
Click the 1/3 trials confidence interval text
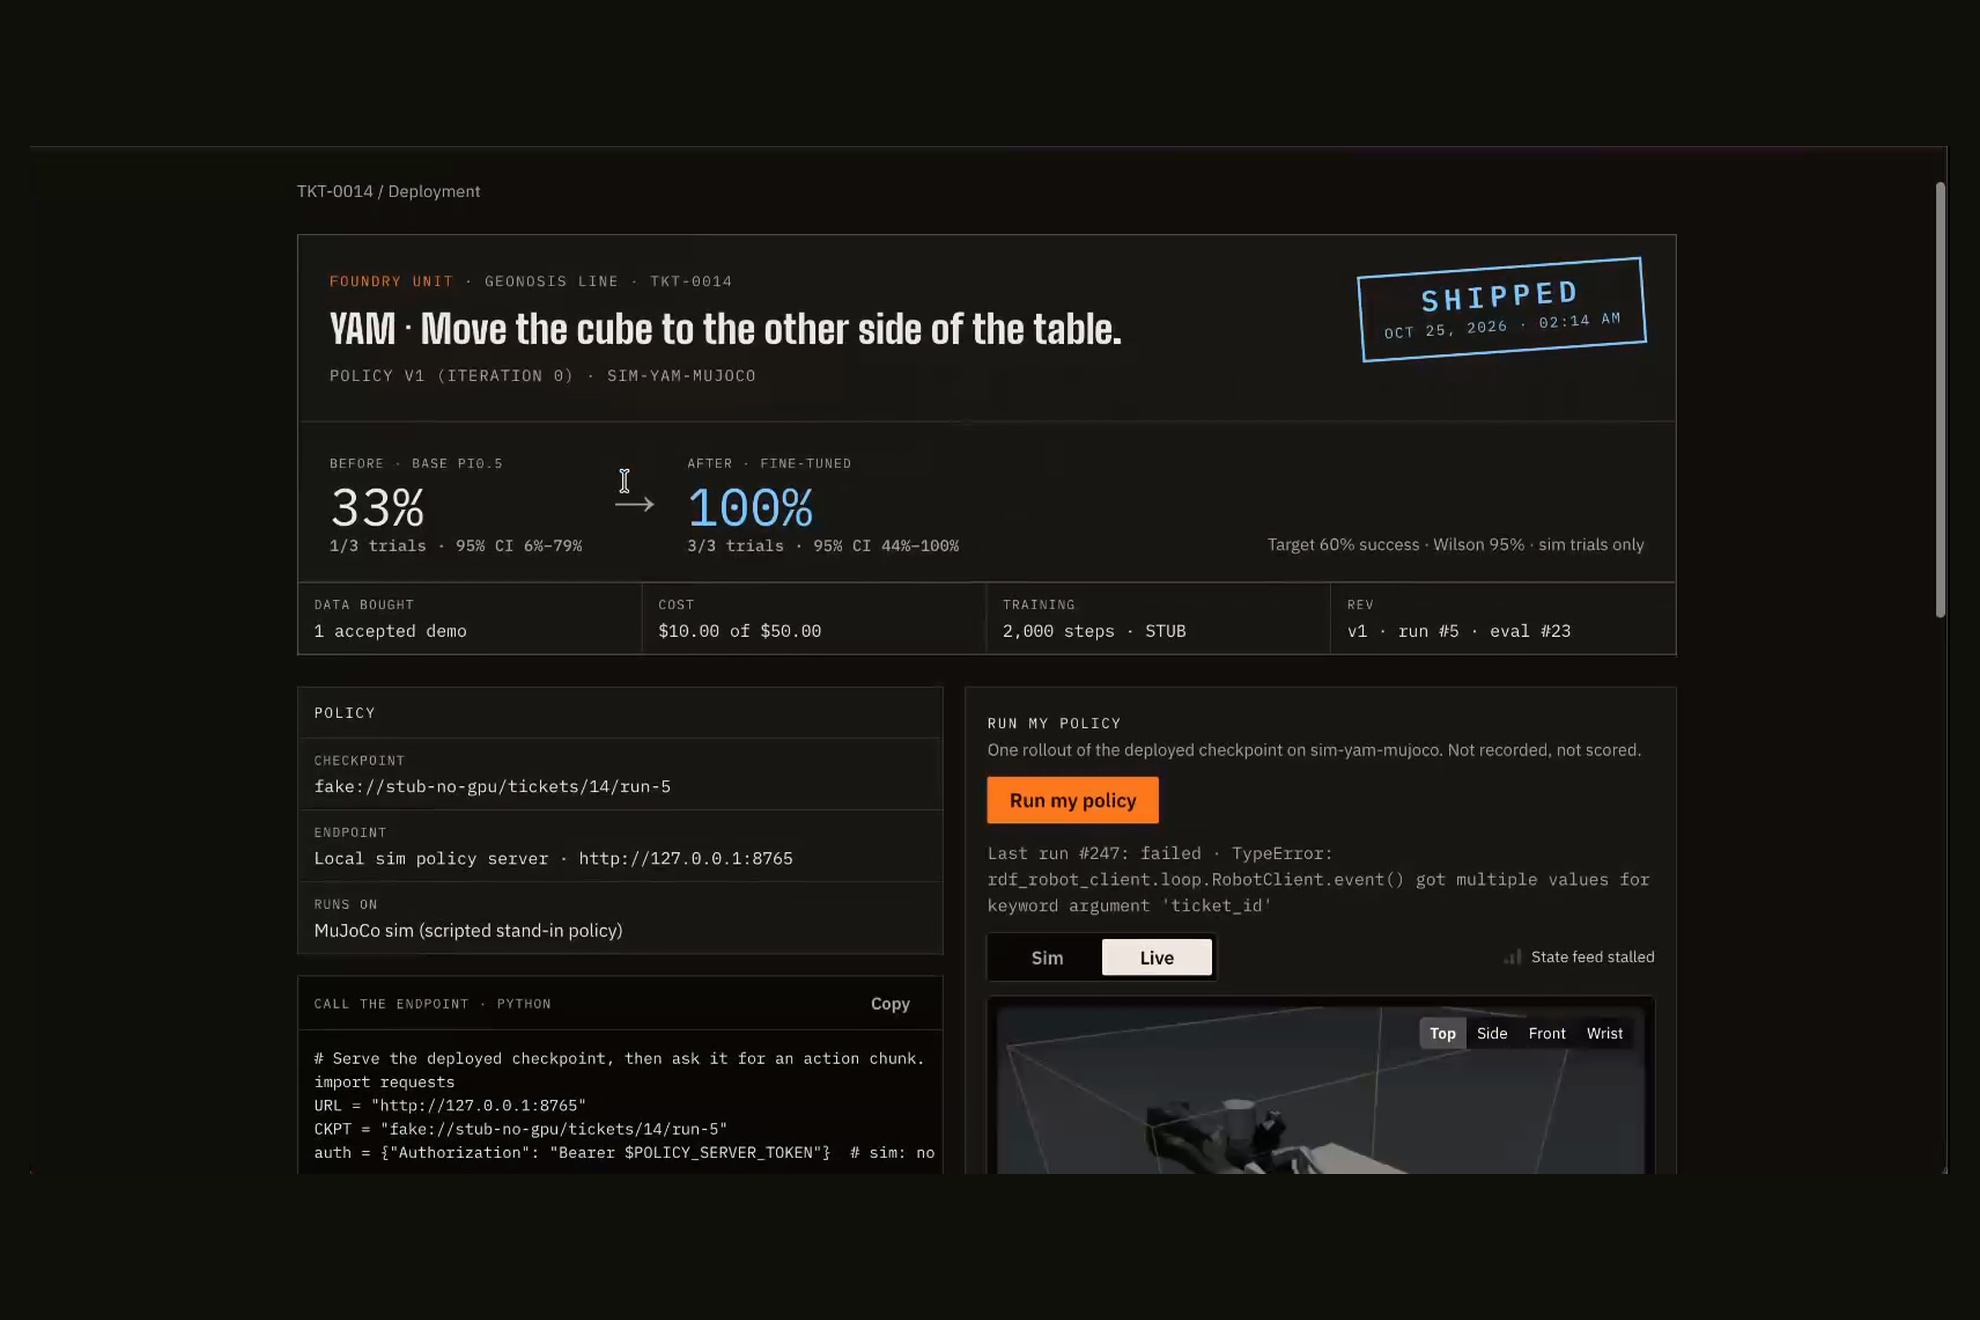pyautogui.click(x=456, y=546)
